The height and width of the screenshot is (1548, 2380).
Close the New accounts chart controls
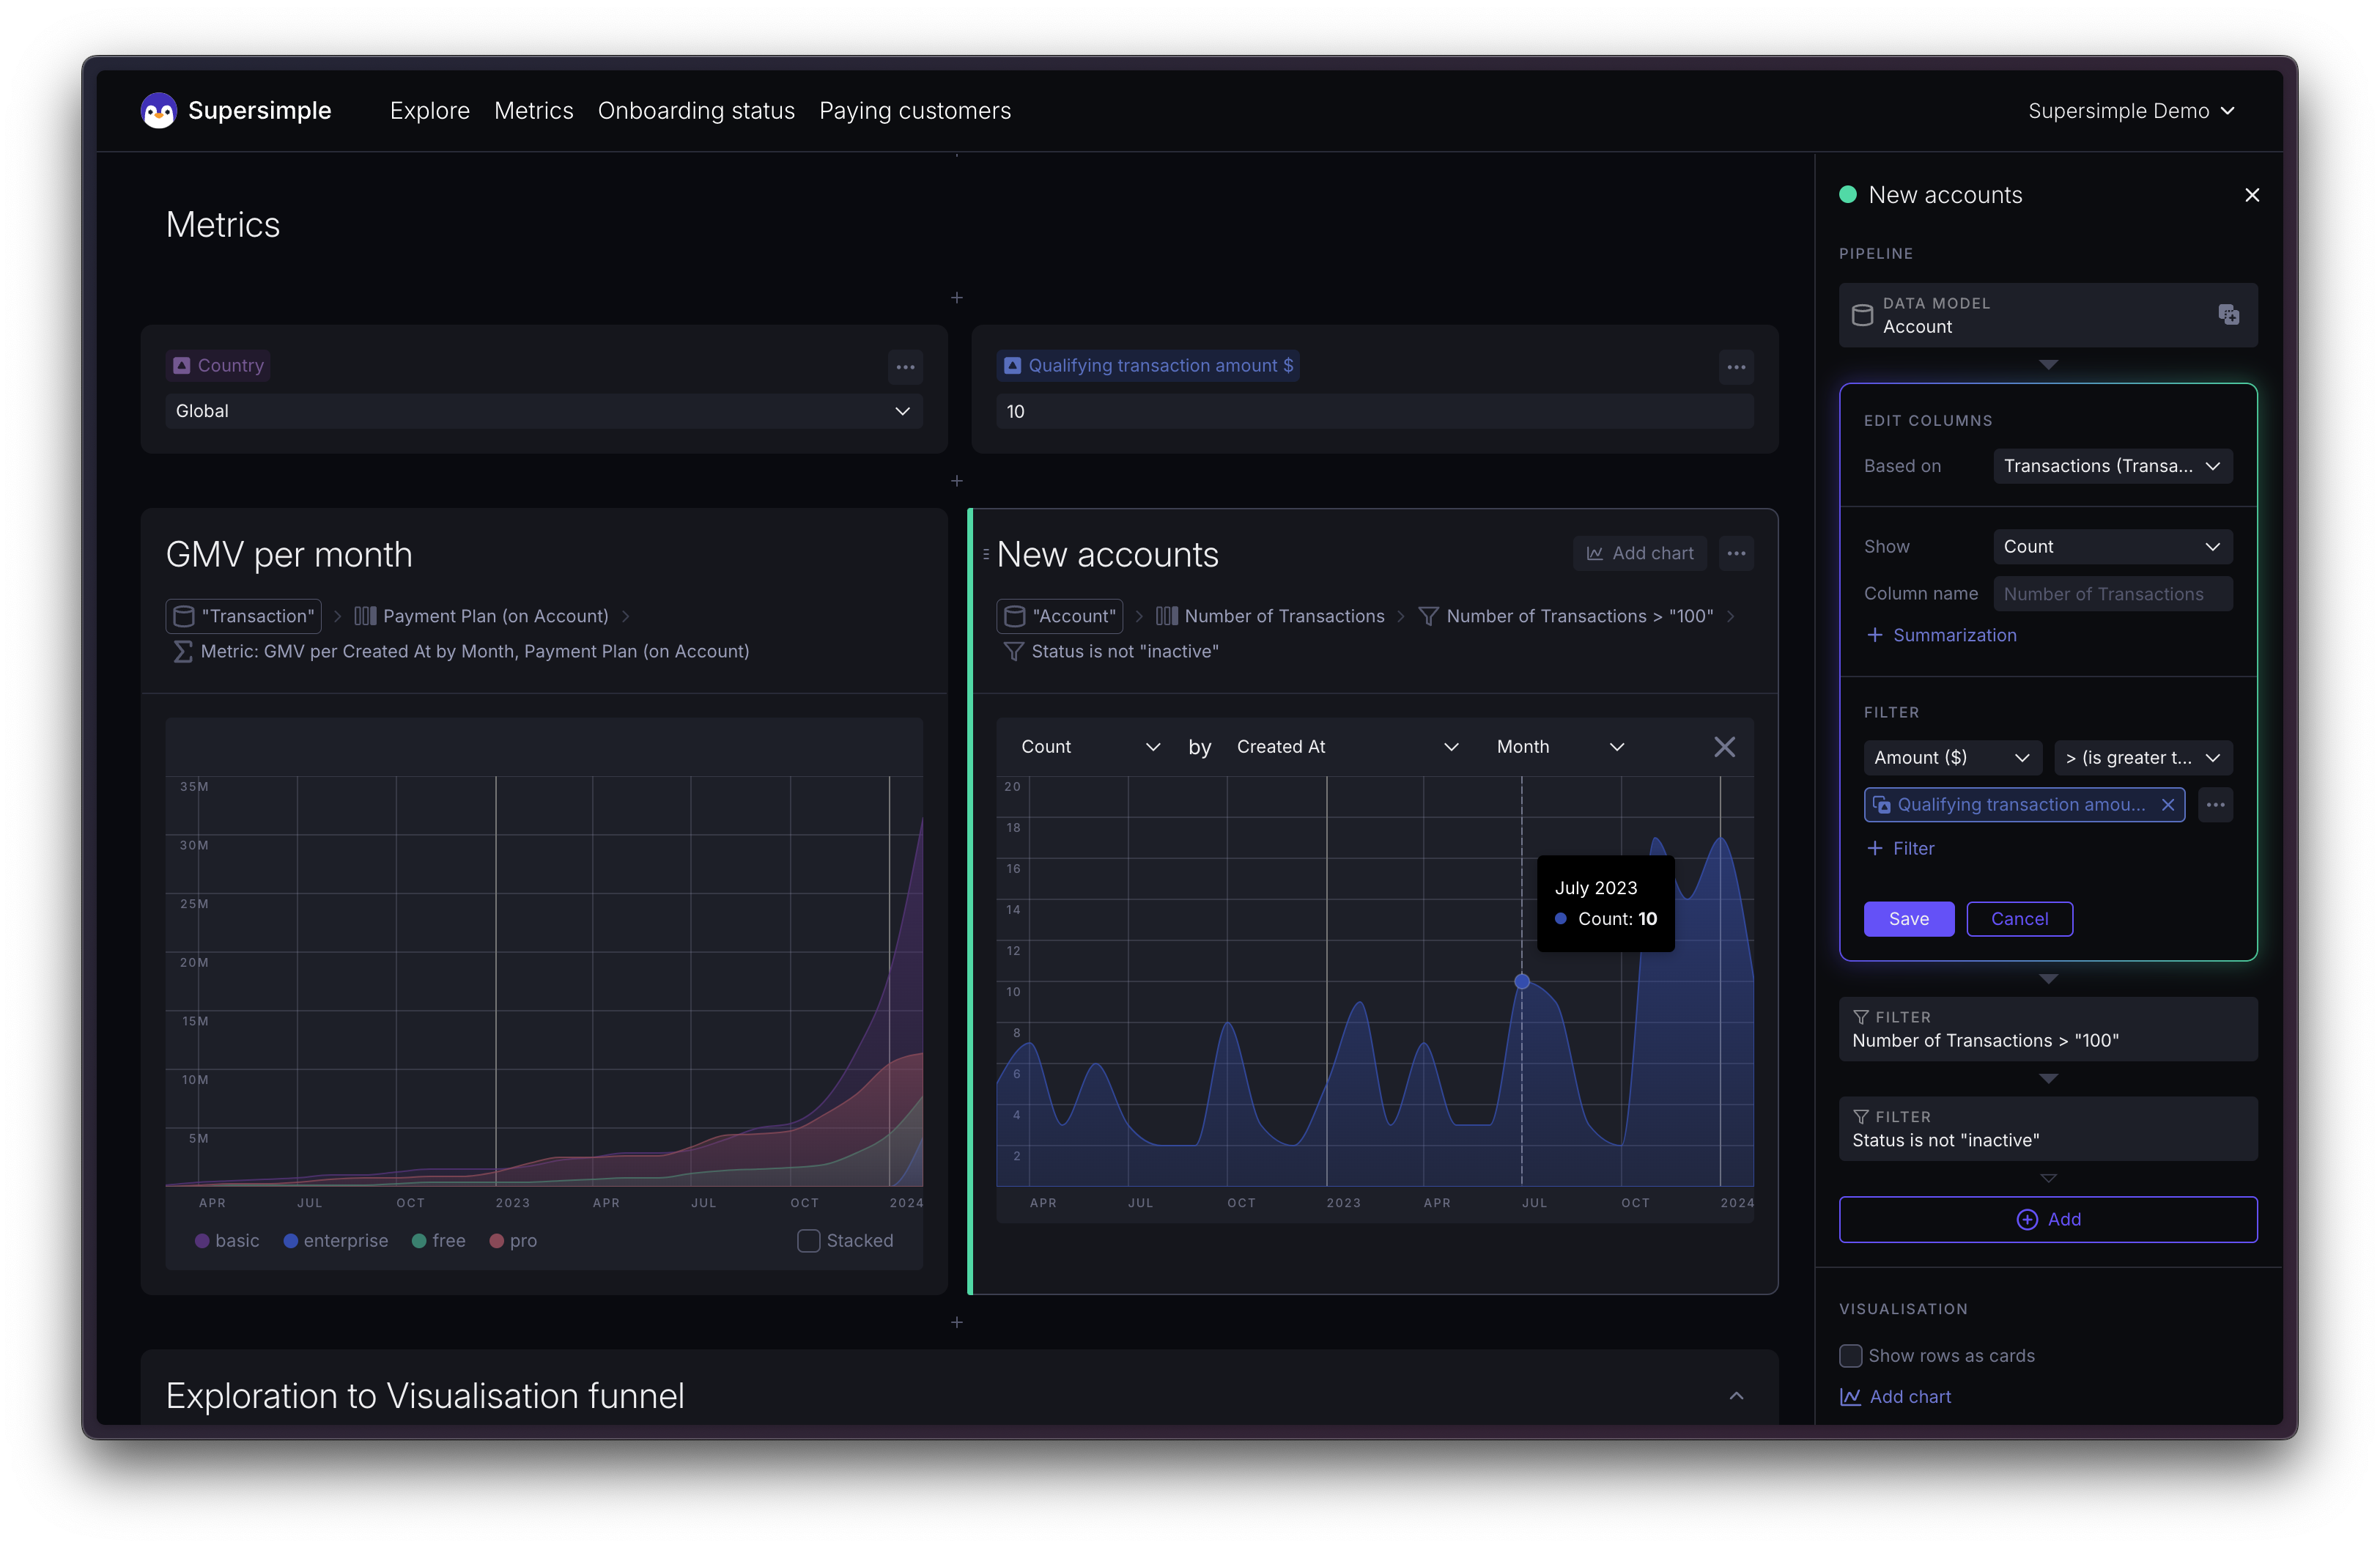1724,747
